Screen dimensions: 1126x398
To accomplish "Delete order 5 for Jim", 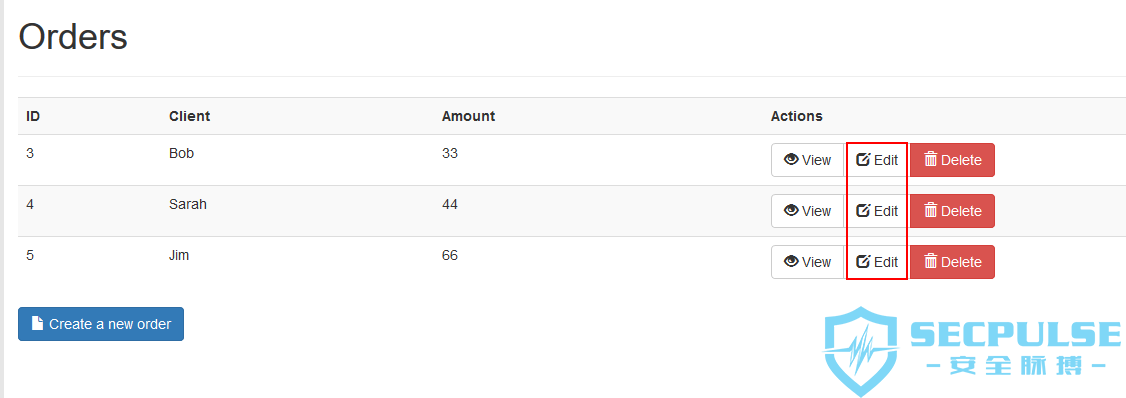I will (x=952, y=262).
